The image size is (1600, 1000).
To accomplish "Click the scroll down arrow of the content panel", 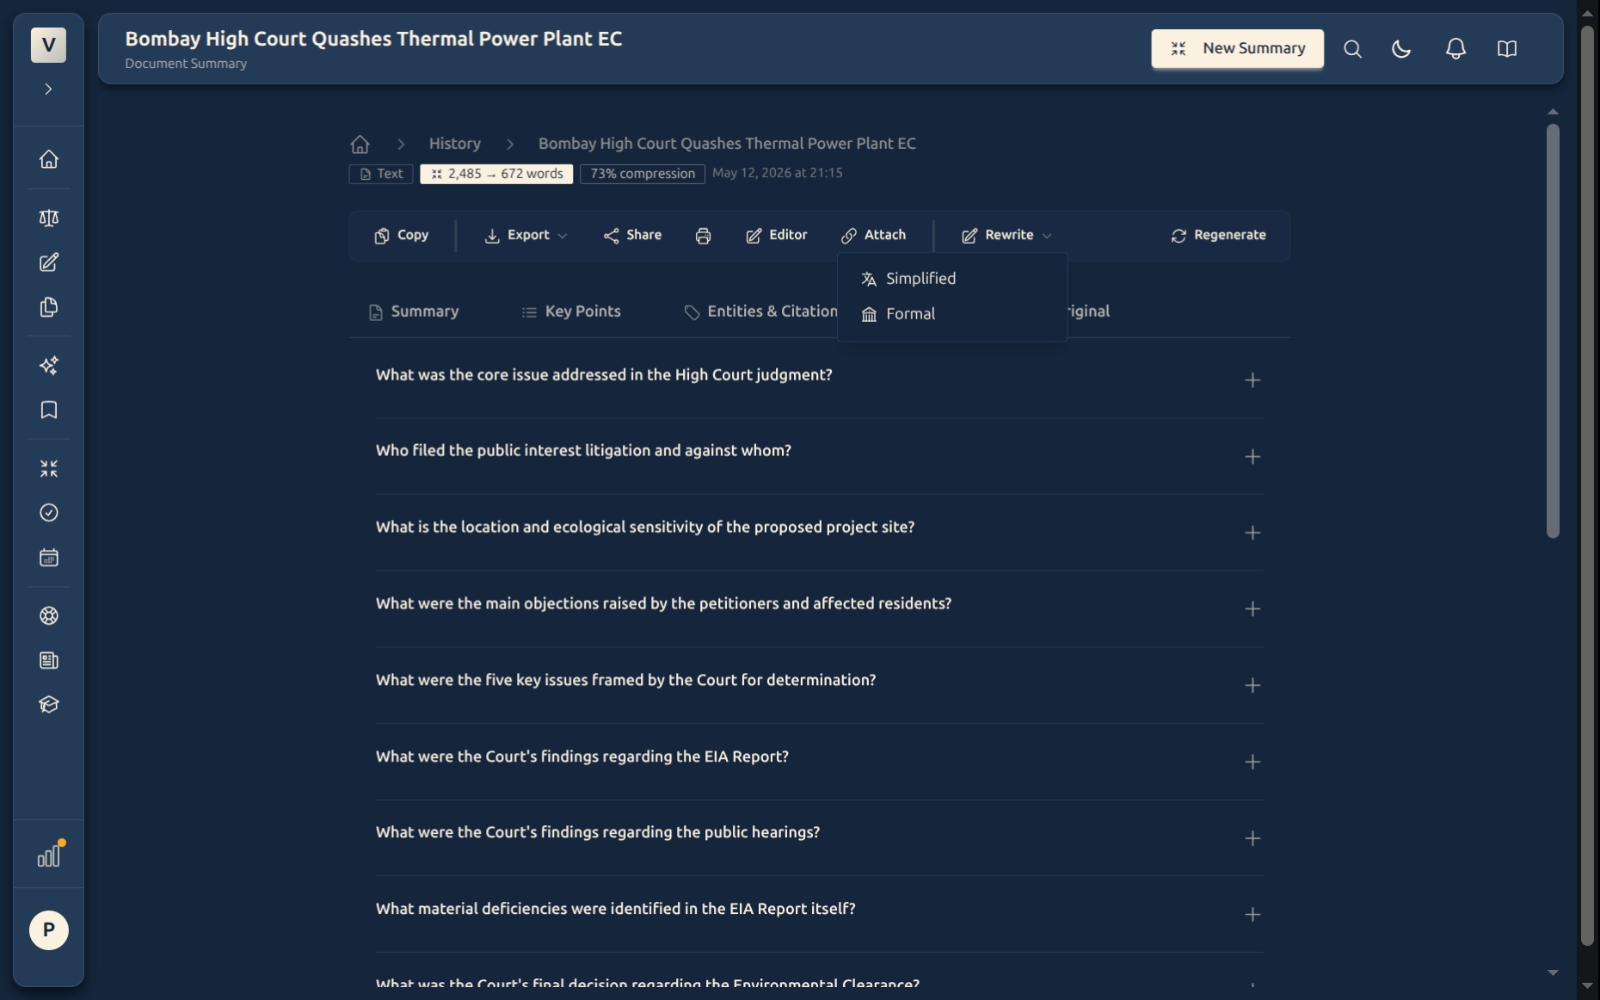I will click(1552, 972).
